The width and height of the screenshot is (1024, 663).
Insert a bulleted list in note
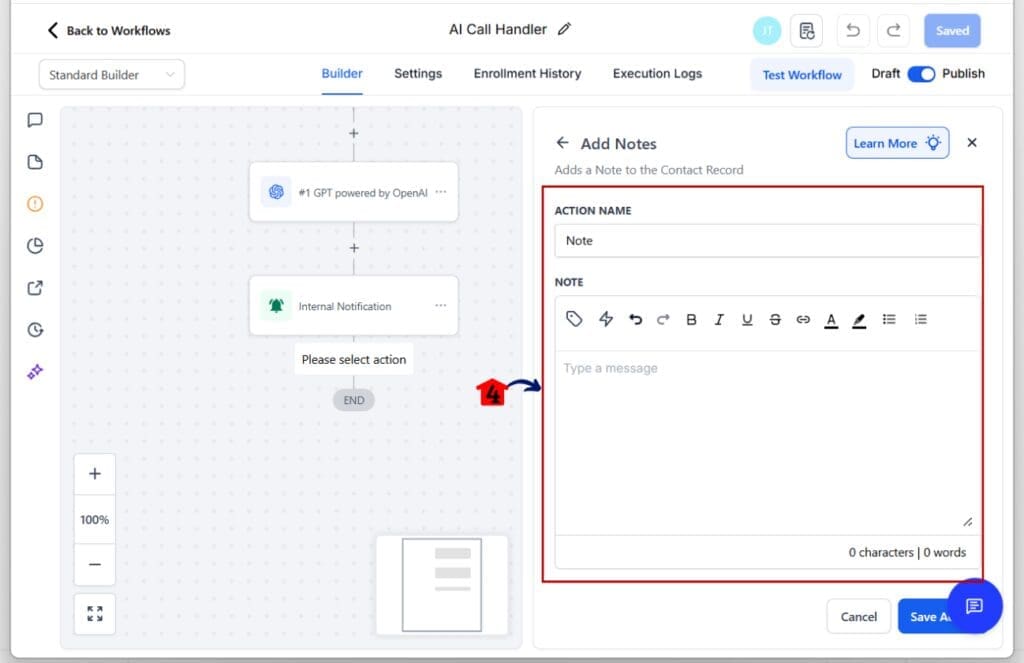point(889,320)
